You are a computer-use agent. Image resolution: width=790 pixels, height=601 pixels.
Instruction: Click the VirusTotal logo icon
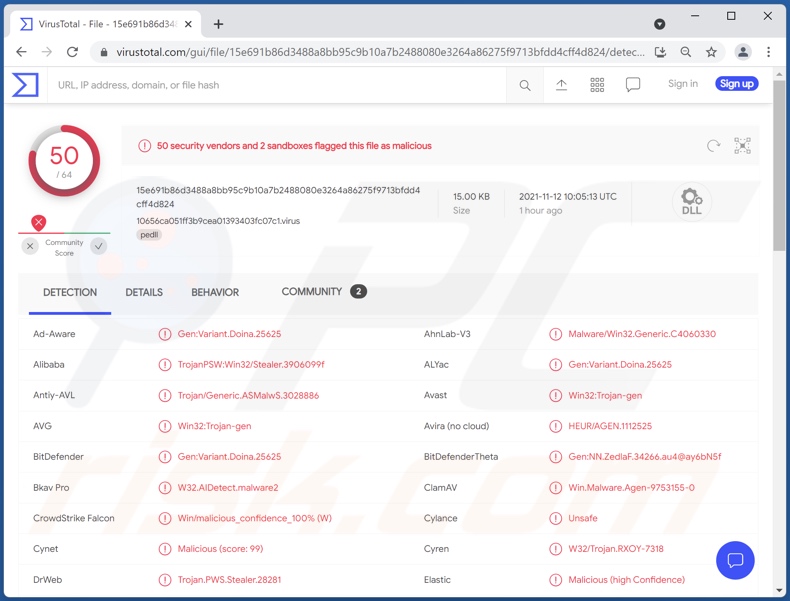click(25, 85)
